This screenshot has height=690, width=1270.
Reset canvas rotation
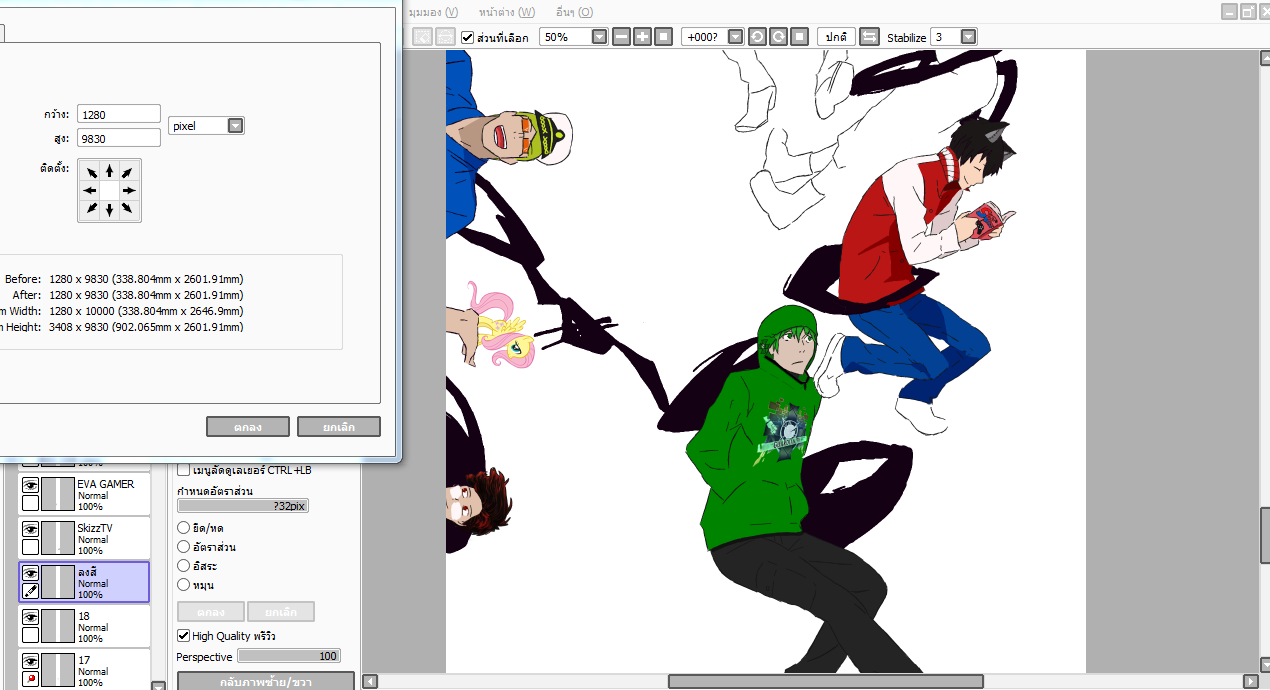point(799,37)
